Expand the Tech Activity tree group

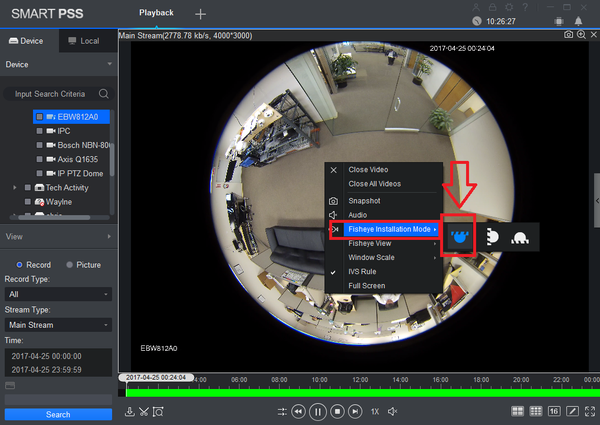point(14,187)
